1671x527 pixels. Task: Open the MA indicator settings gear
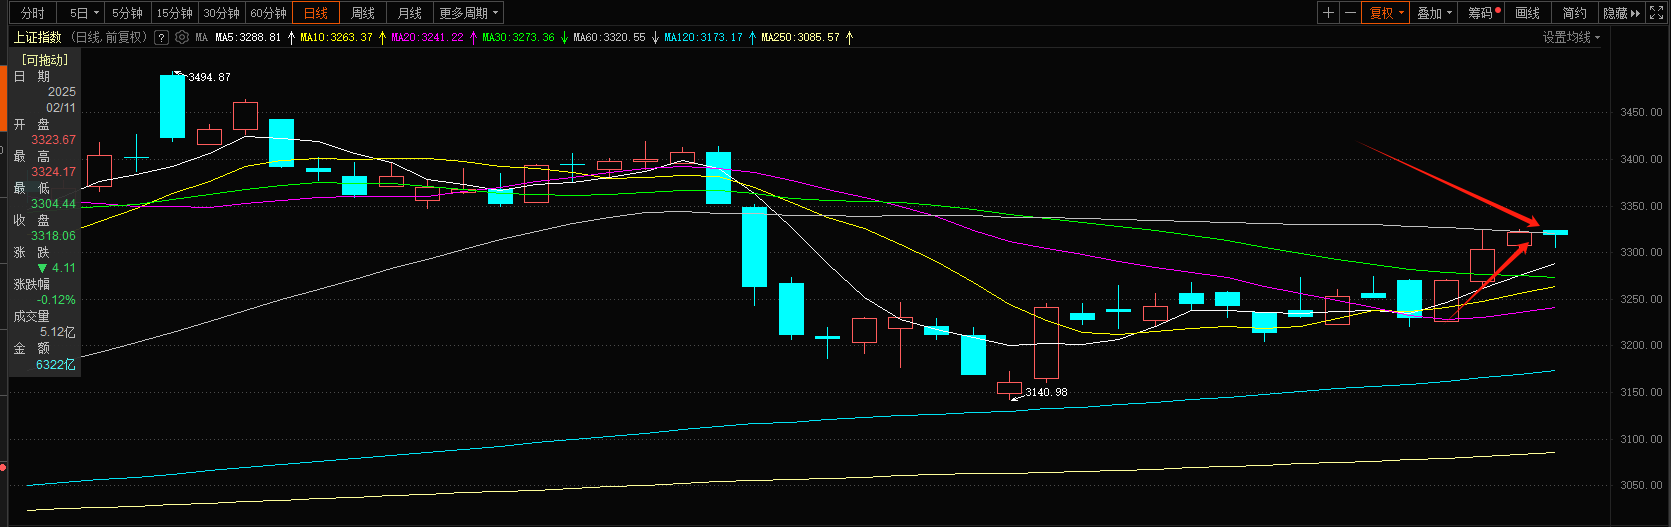tap(182, 37)
